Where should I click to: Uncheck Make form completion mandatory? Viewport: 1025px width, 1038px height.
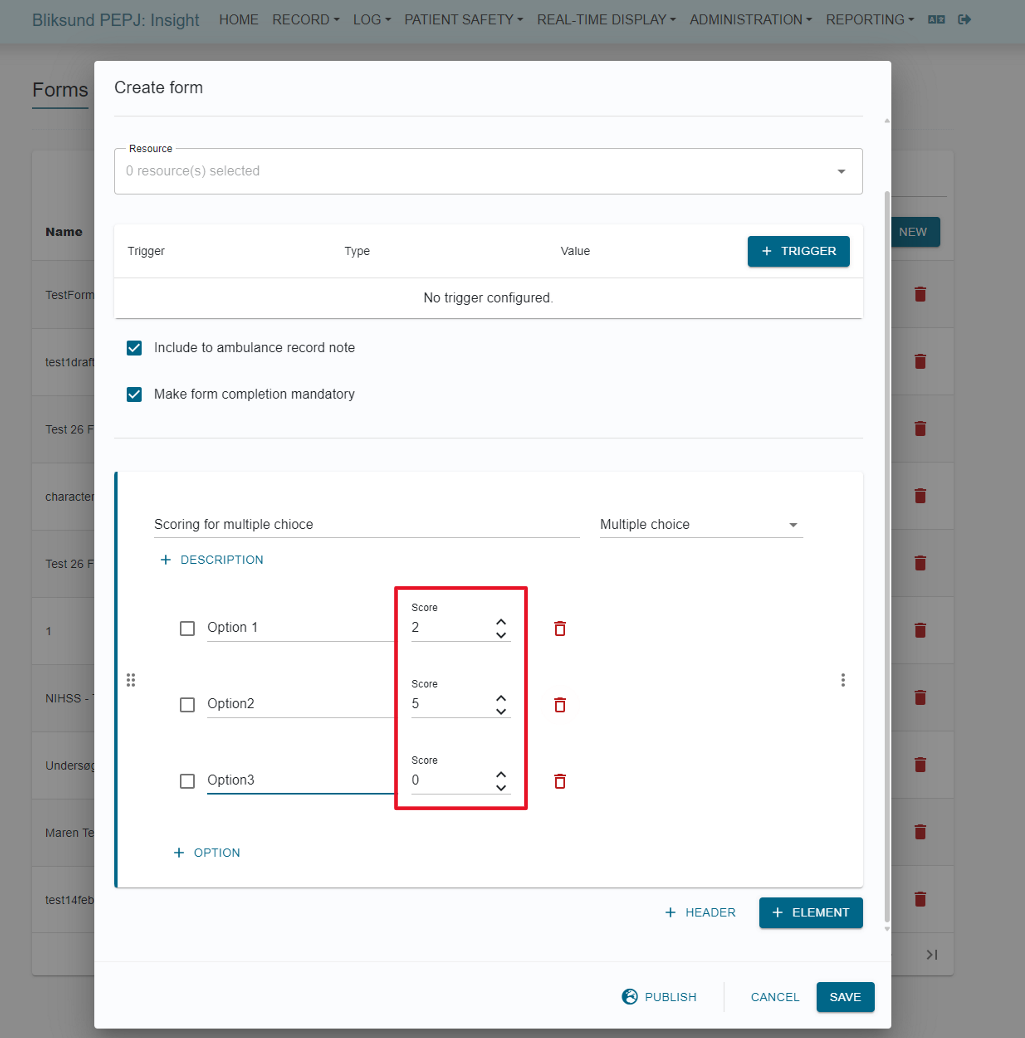click(x=134, y=395)
